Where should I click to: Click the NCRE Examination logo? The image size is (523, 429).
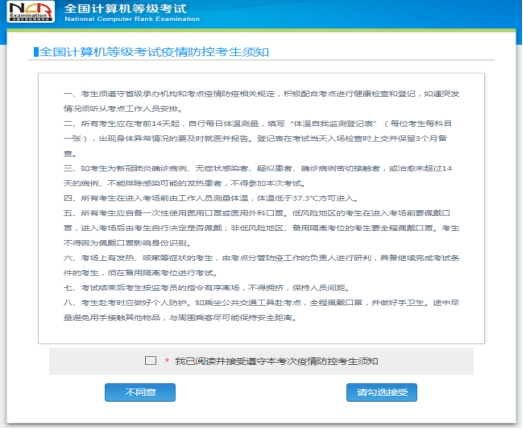(31, 12)
